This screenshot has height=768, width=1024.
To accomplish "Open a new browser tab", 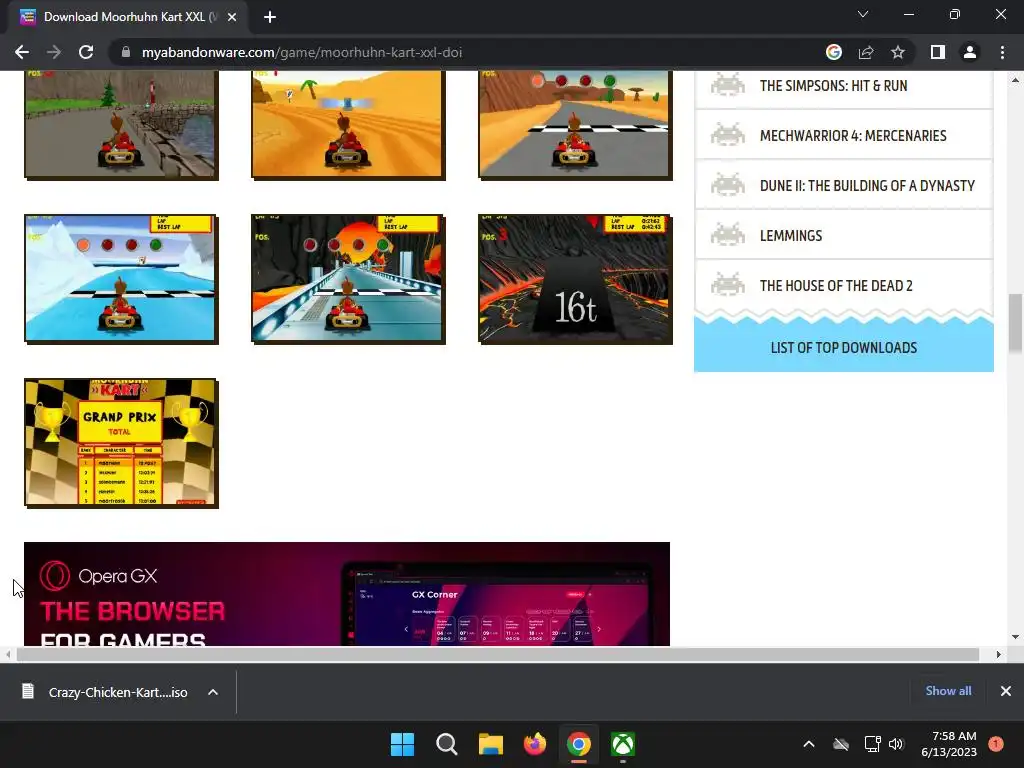I will point(270,17).
